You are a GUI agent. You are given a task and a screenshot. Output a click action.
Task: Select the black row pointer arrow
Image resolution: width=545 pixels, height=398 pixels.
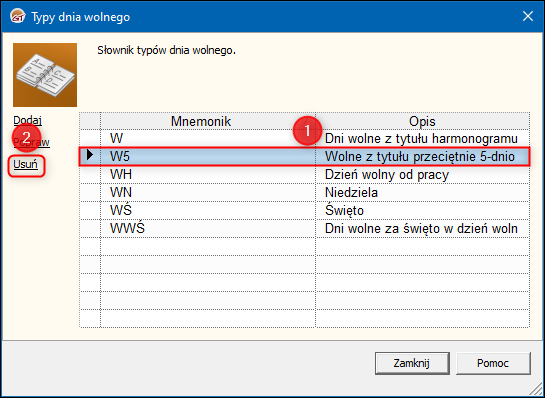pos(90,156)
